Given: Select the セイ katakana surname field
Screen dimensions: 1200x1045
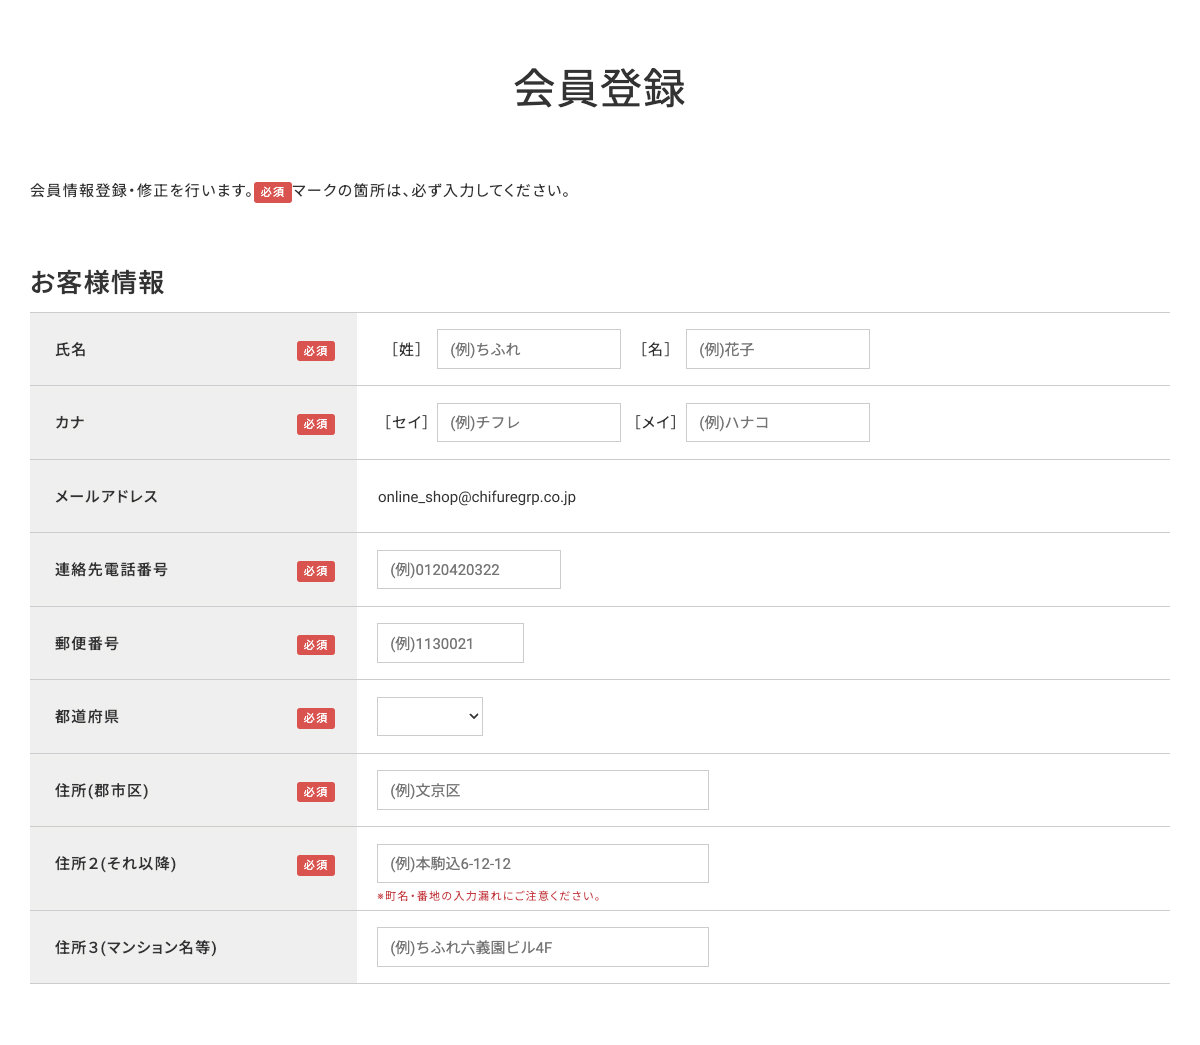Looking at the screenshot, I should pyautogui.click(x=528, y=422).
